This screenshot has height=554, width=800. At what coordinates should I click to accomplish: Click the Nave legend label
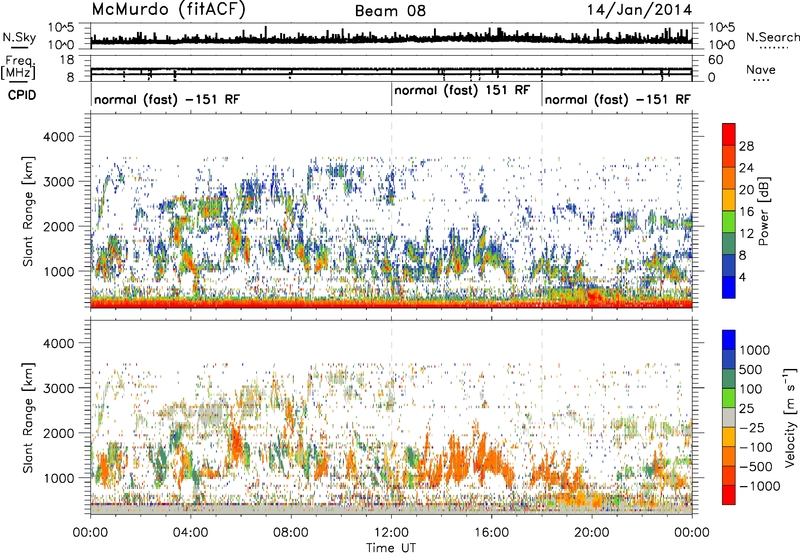[x=761, y=69]
